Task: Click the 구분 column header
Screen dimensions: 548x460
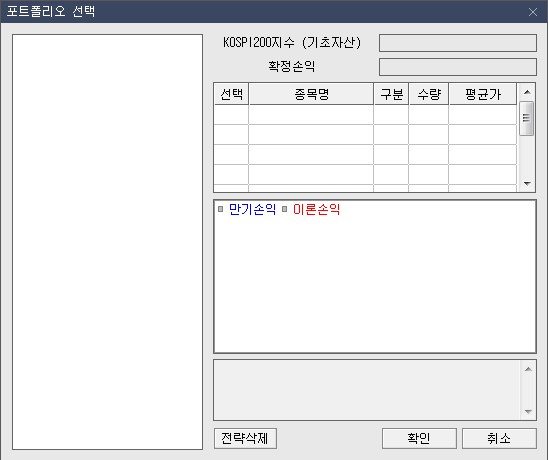Action: tap(391, 94)
